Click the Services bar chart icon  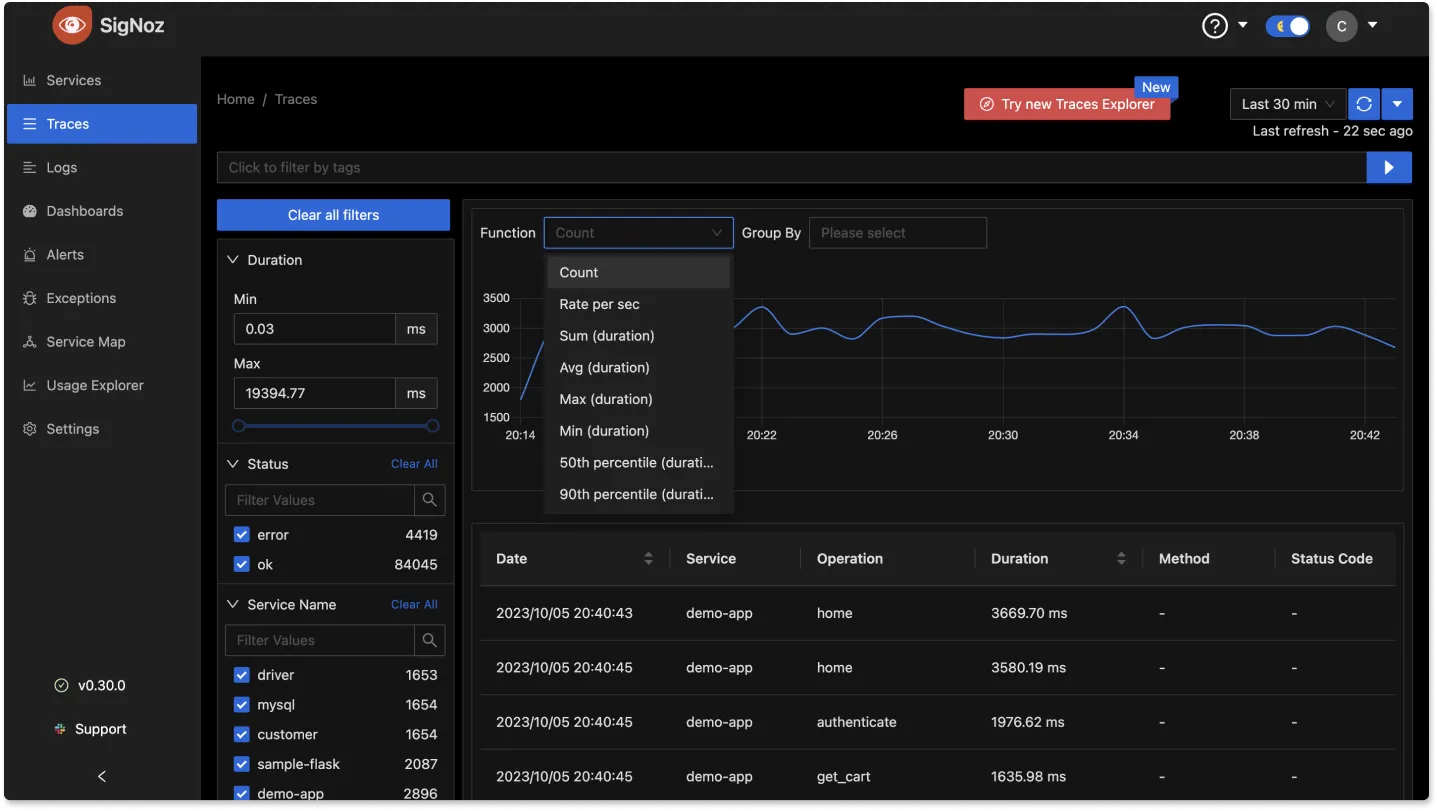click(30, 80)
